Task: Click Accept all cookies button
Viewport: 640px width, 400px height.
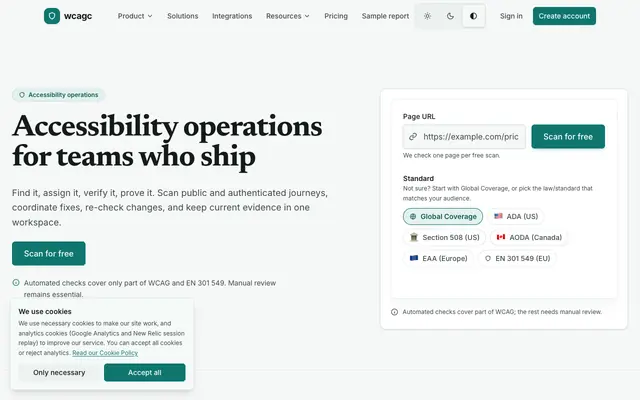Action: point(144,373)
